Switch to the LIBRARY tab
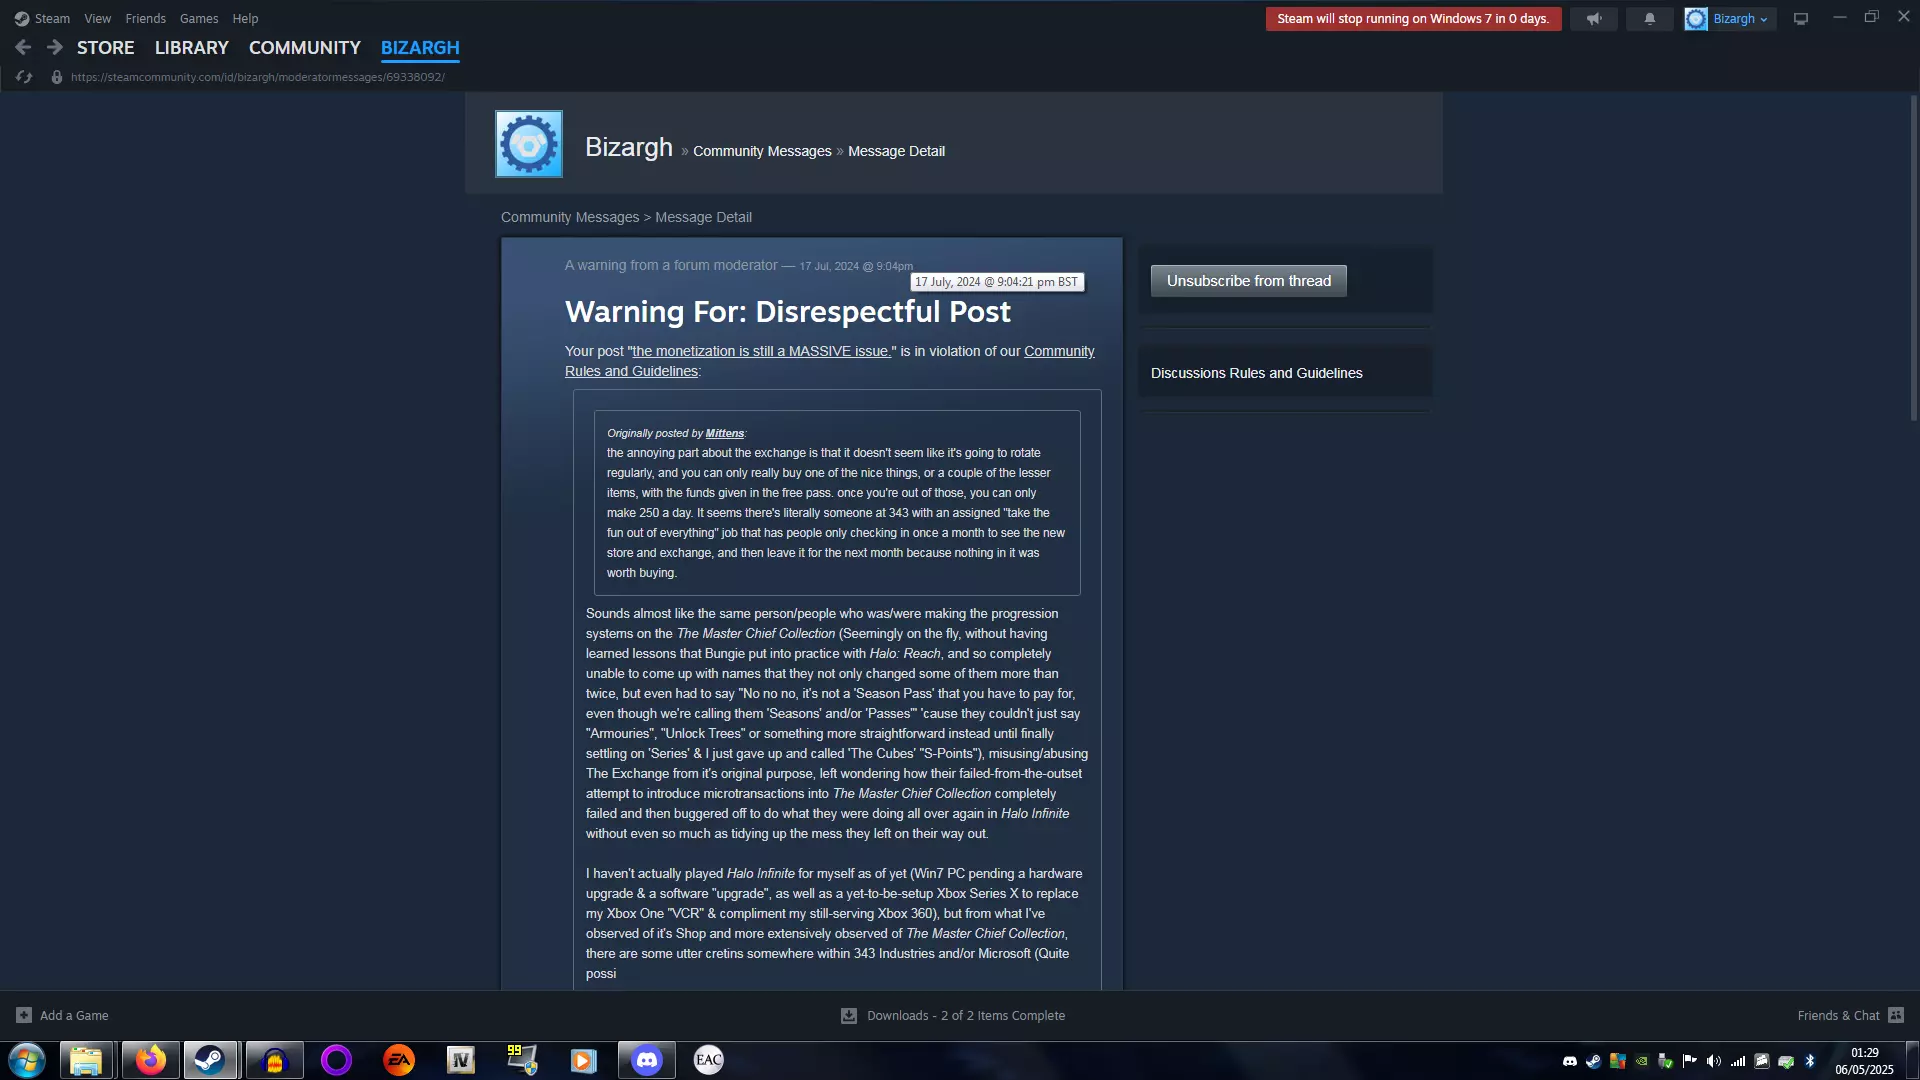 point(191,47)
